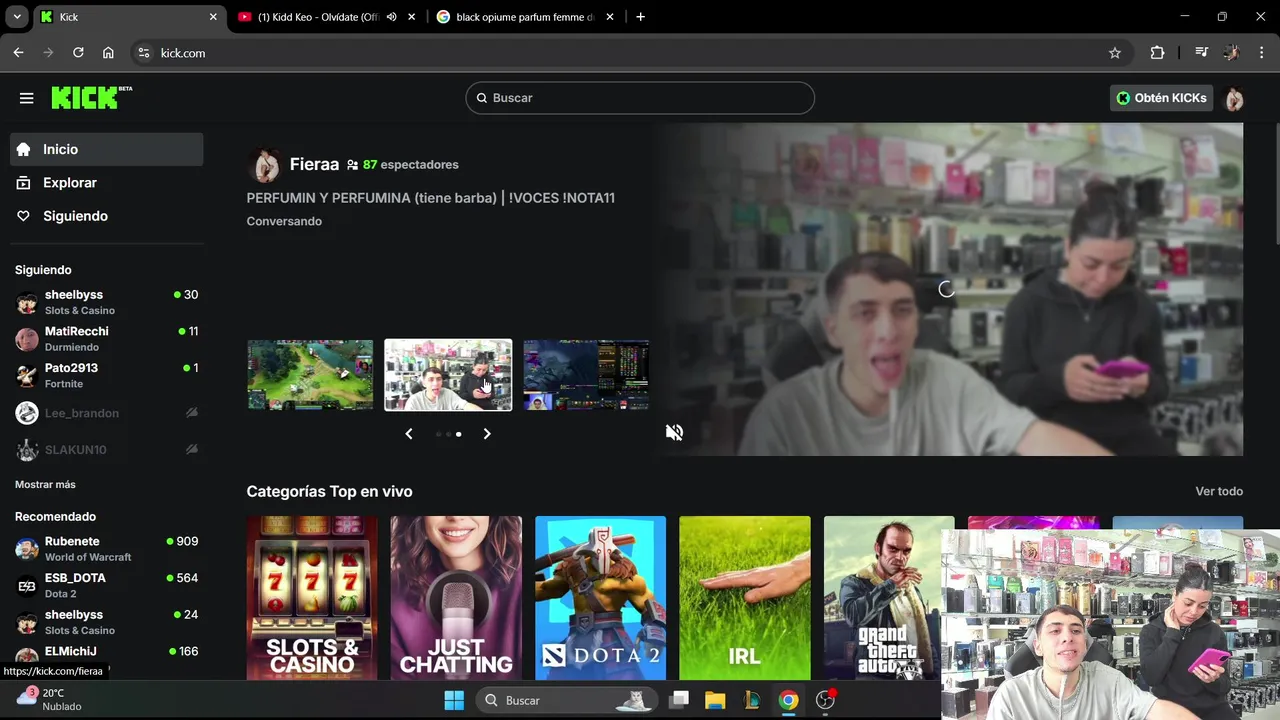Open the offline Lee_brandon channel

pos(107,413)
